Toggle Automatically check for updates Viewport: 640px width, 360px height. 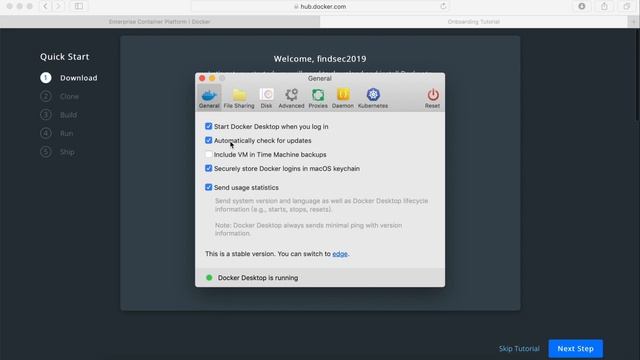(x=209, y=140)
